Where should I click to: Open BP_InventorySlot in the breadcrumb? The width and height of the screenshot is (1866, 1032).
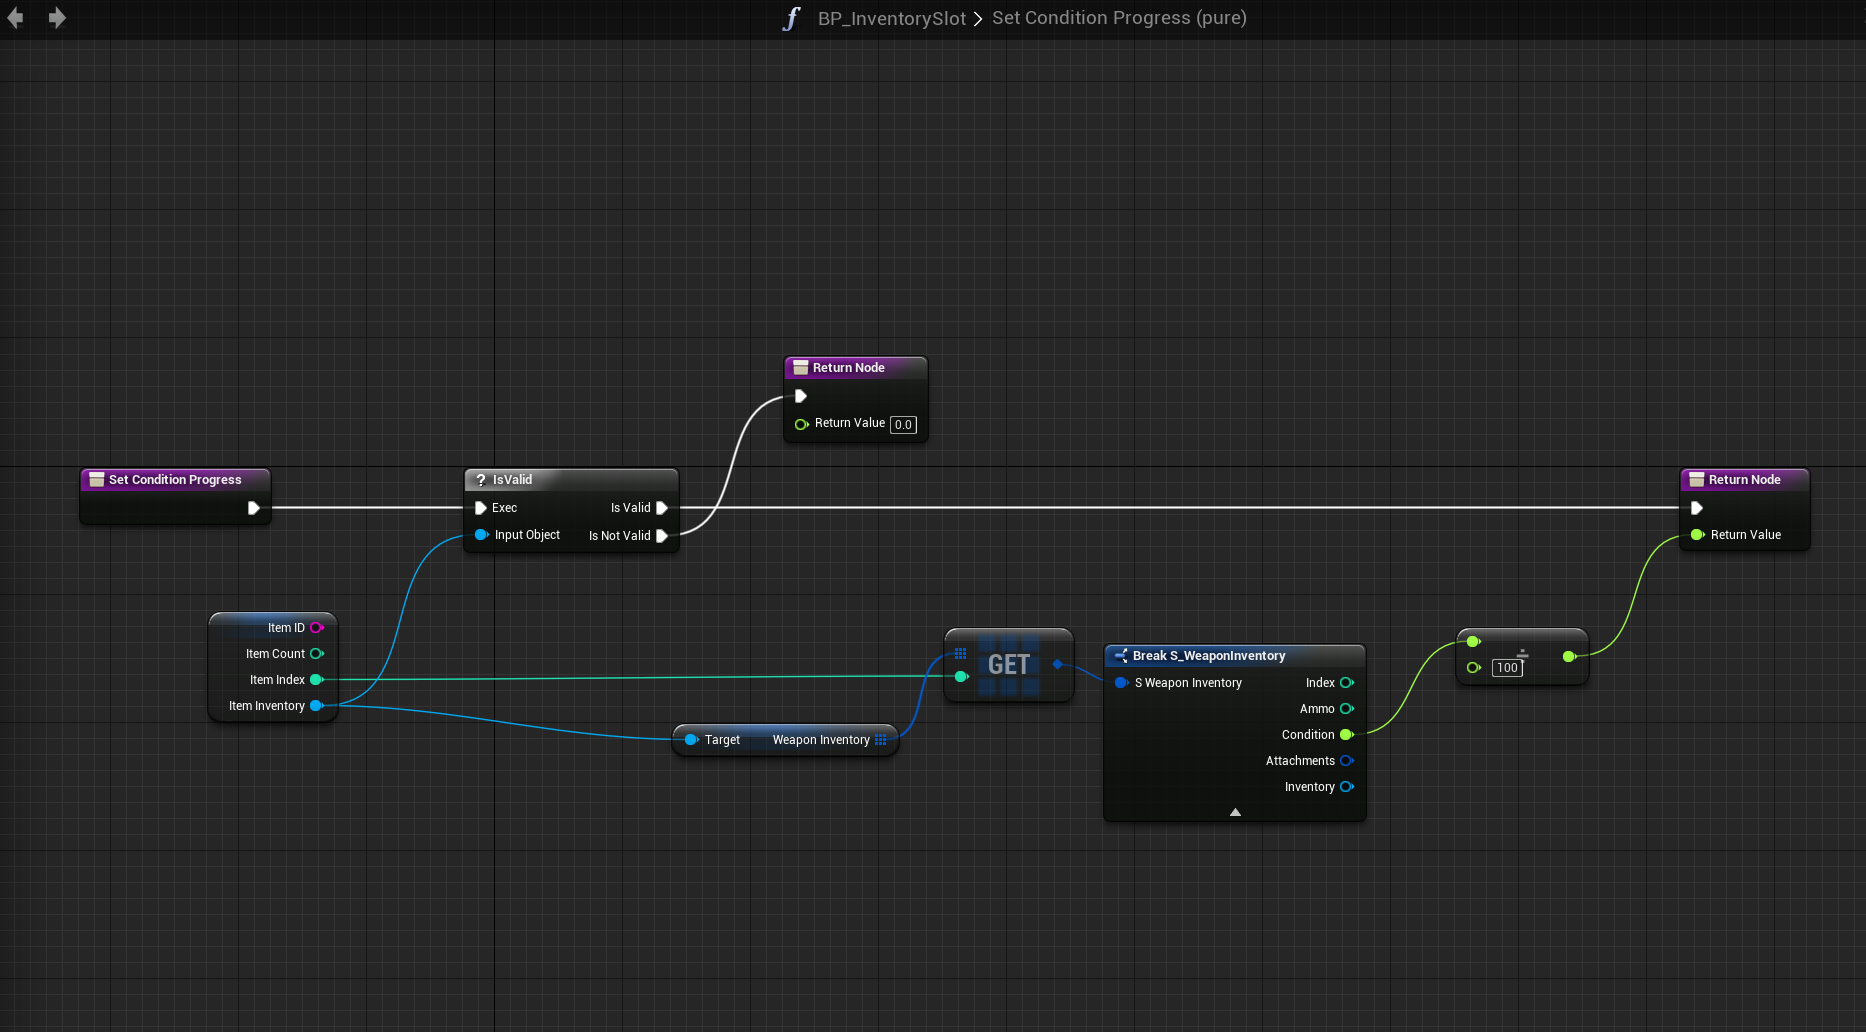(891, 19)
